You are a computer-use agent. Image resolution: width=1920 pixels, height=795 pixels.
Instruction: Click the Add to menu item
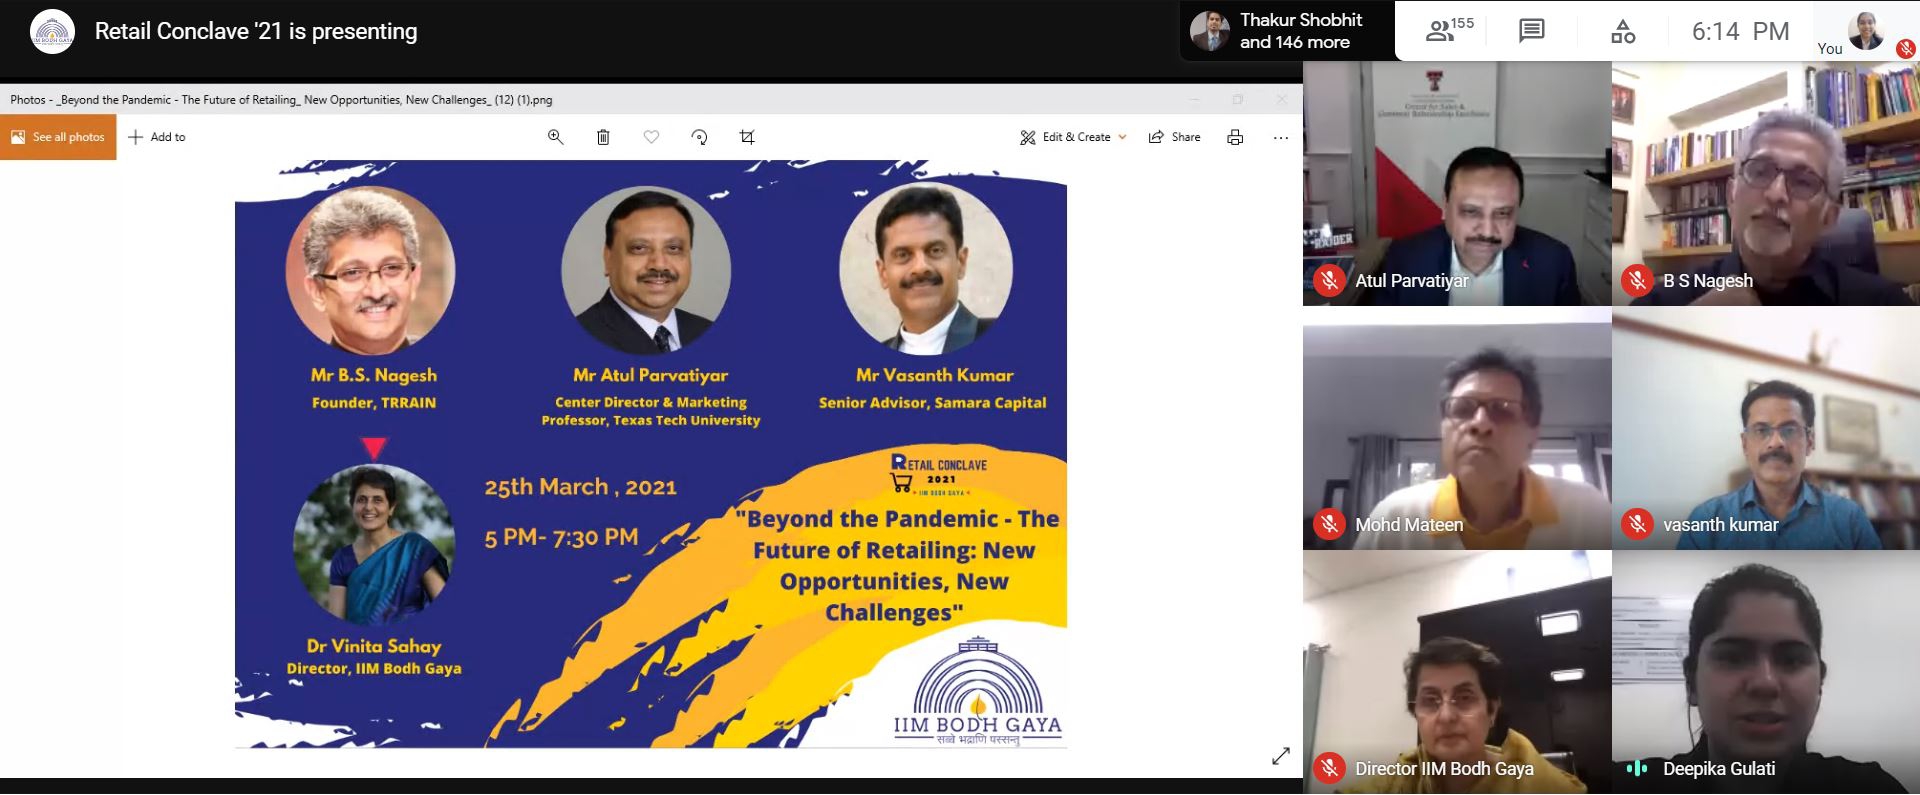click(158, 137)
